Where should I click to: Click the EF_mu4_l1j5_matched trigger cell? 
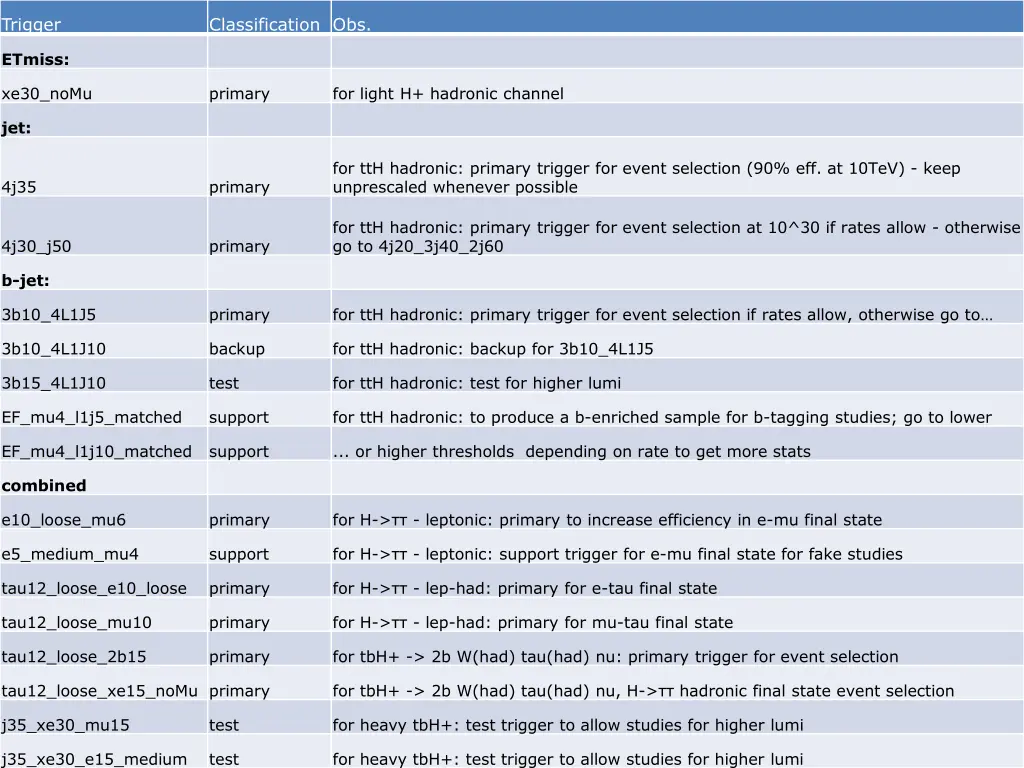click(103, 409)
